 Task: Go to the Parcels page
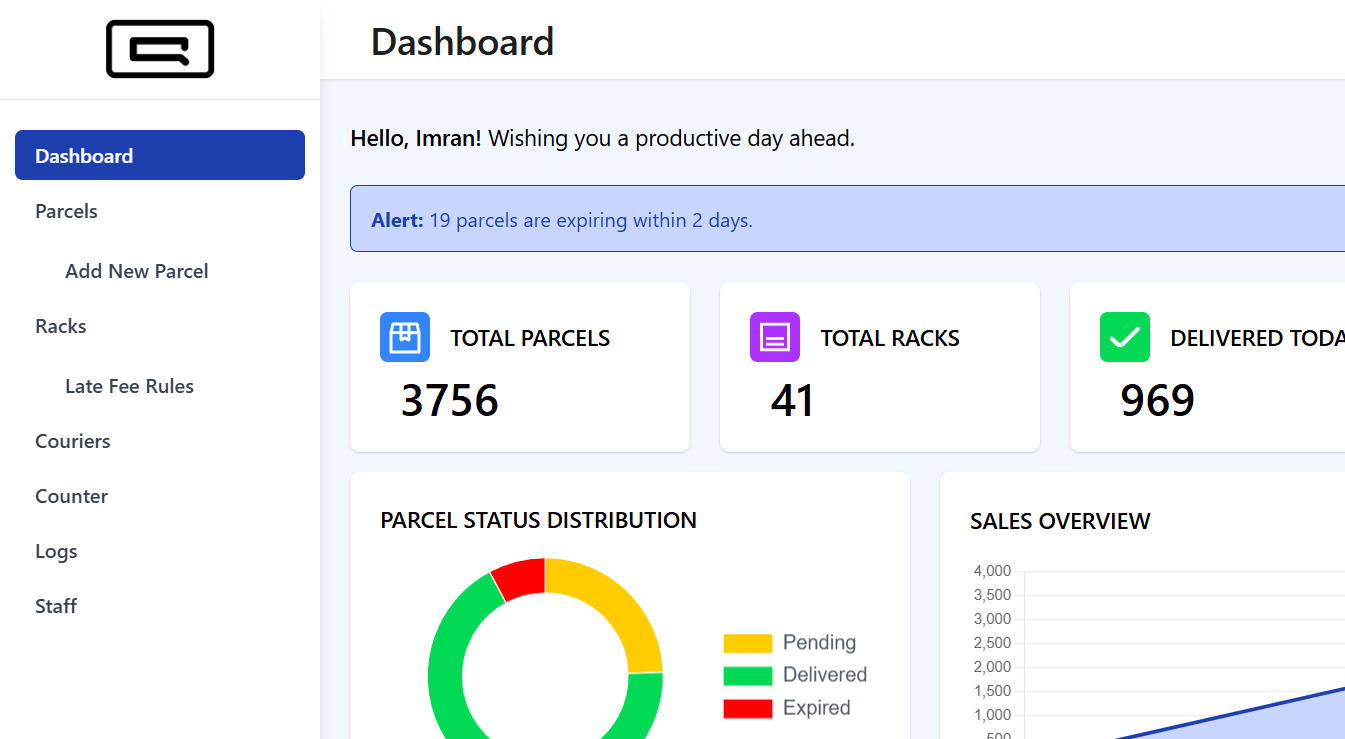66,211
